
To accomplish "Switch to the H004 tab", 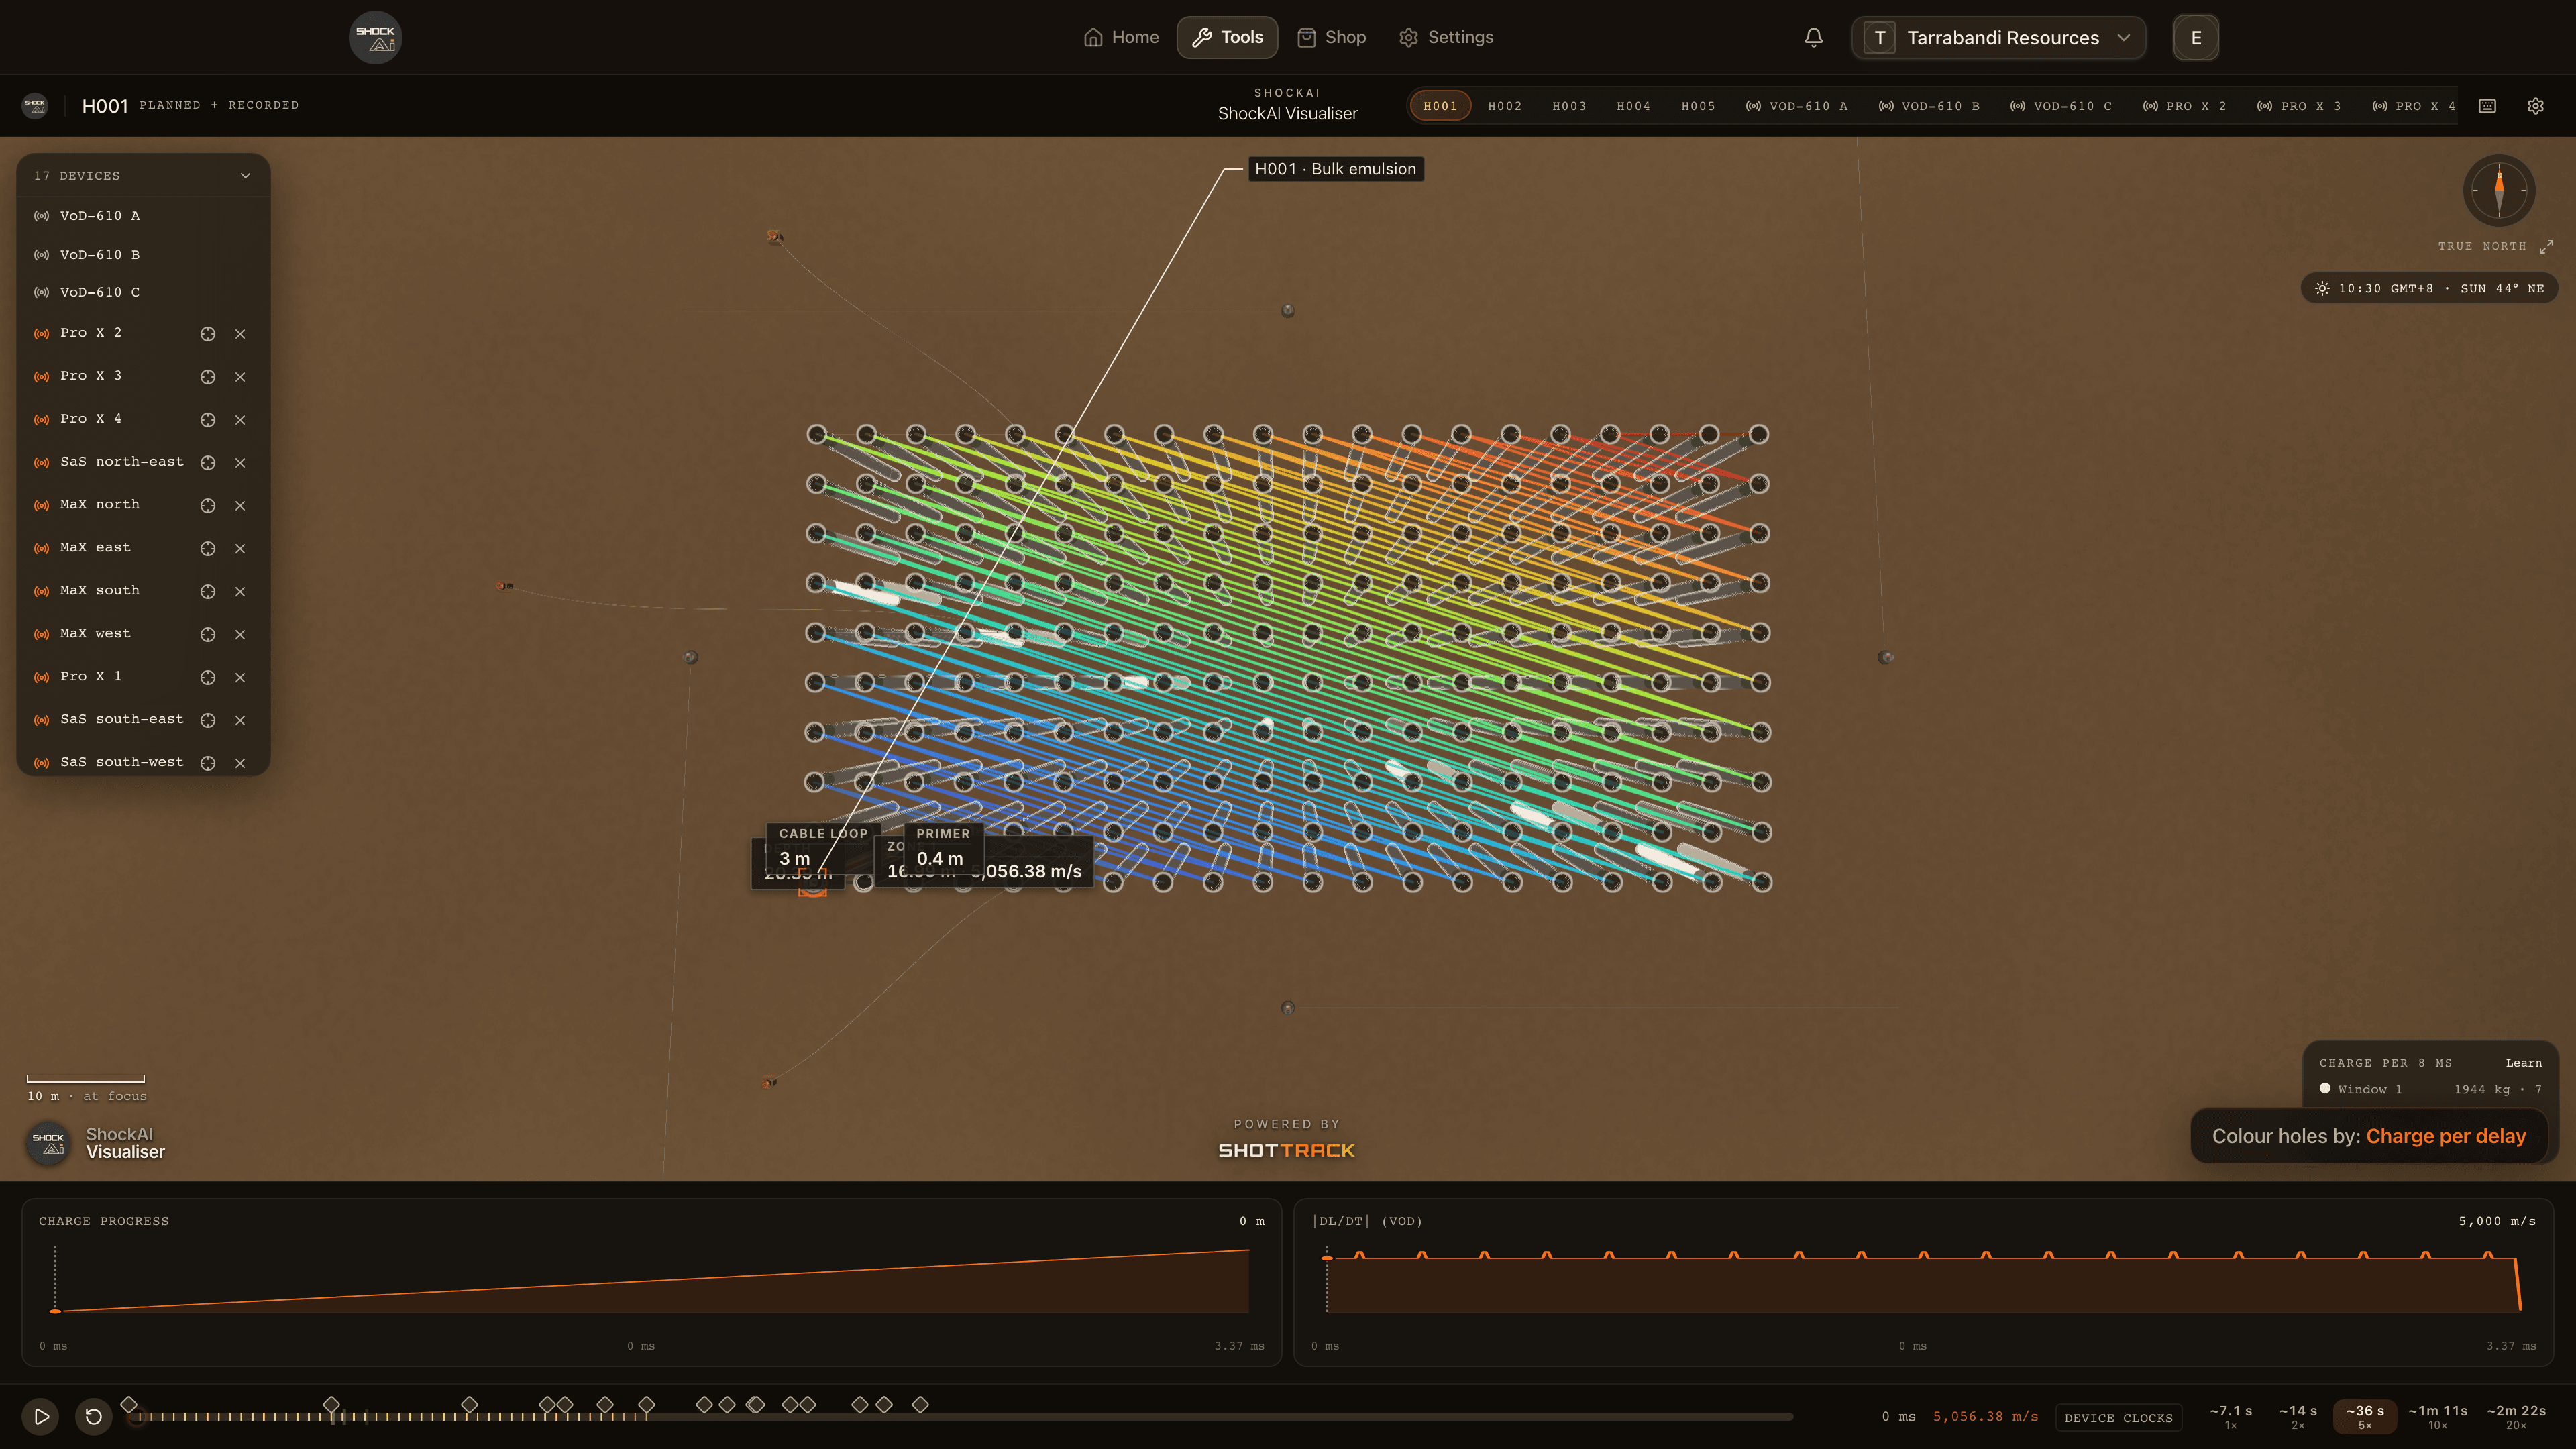I will (x=1633, y=106).
